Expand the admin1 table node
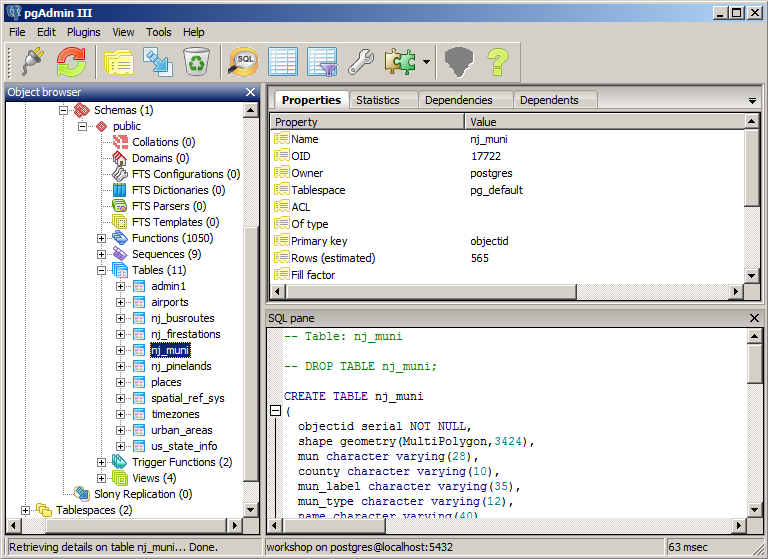 point(120,286)
